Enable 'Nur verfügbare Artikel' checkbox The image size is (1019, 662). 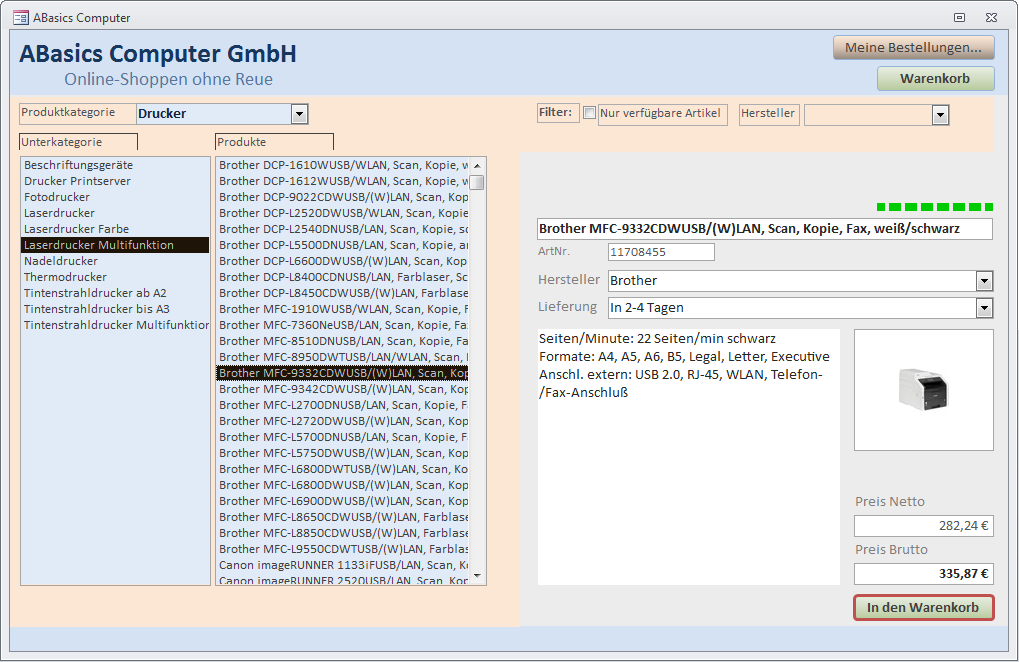(589, 113)
